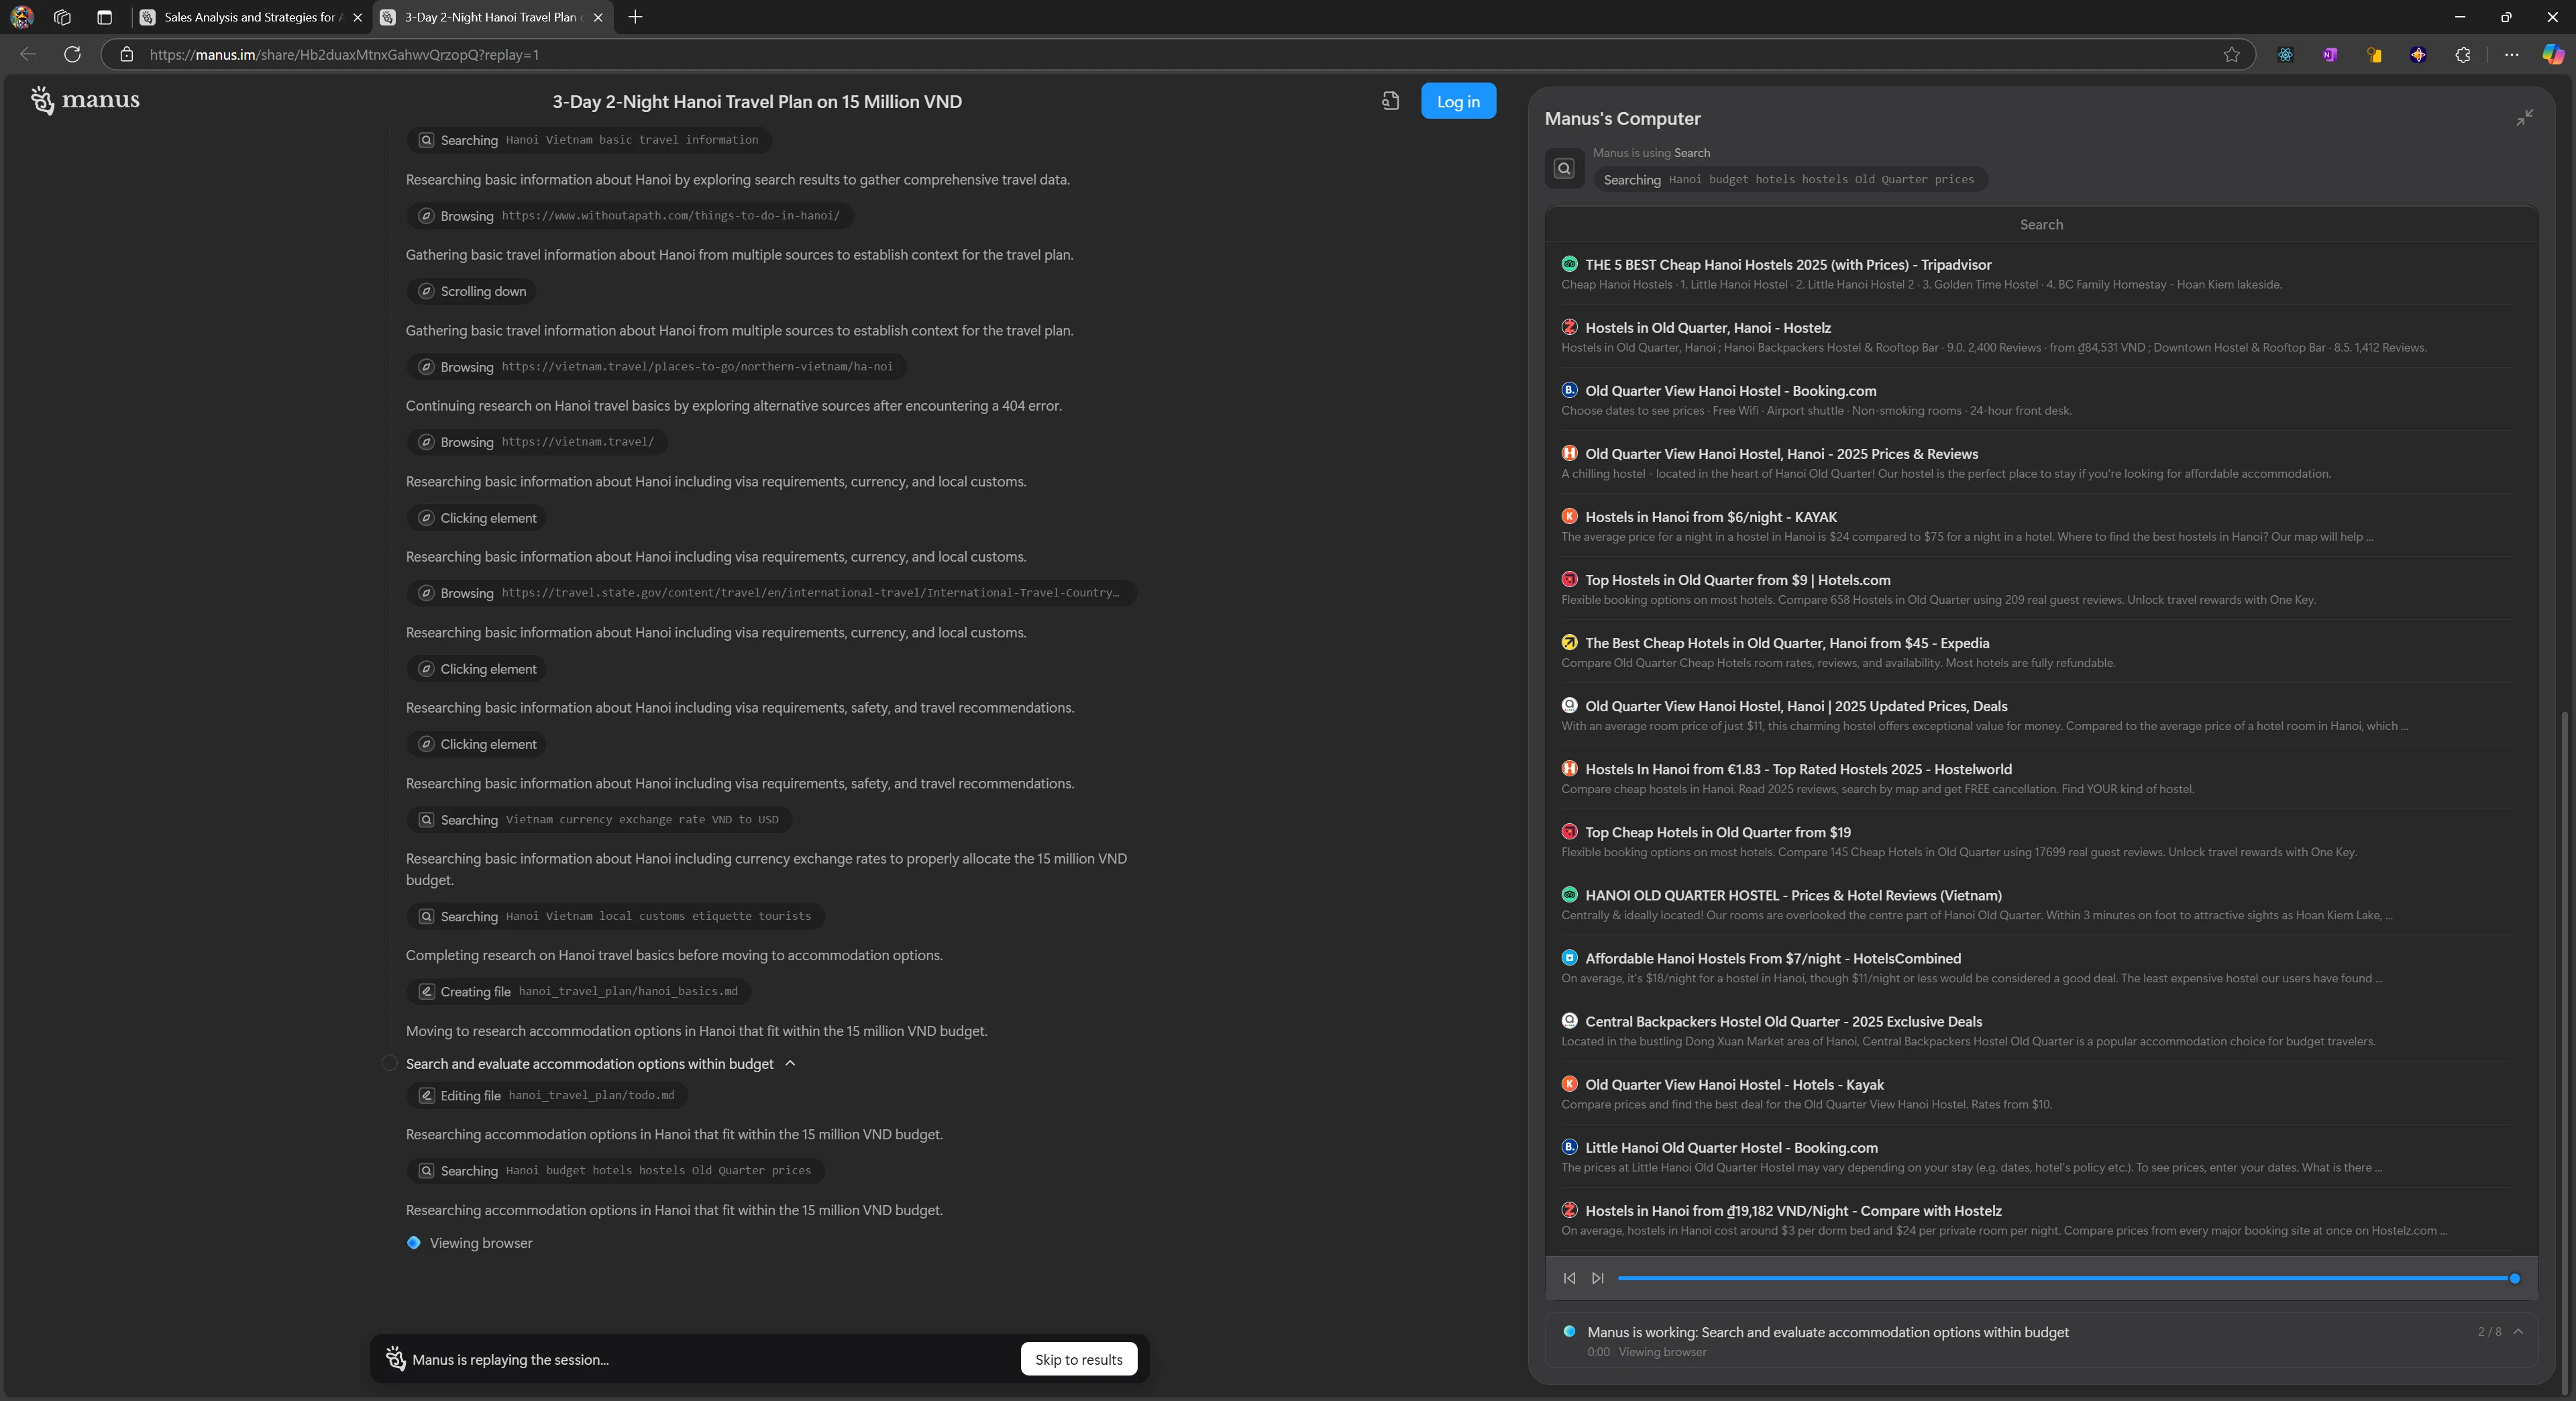Click Skip to results button
The image size is (2576, 1401).
pyautogui.click(x=1078, y=1359)
